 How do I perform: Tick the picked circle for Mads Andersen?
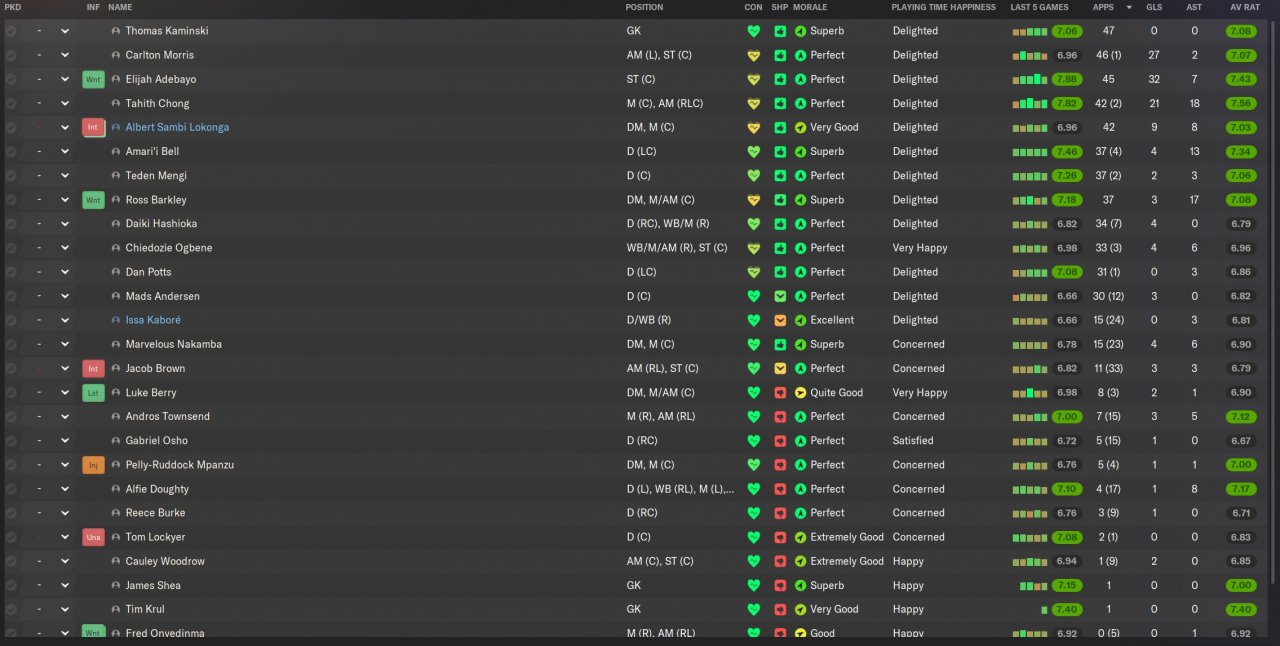pyautogui.click(x=11, y=296)
